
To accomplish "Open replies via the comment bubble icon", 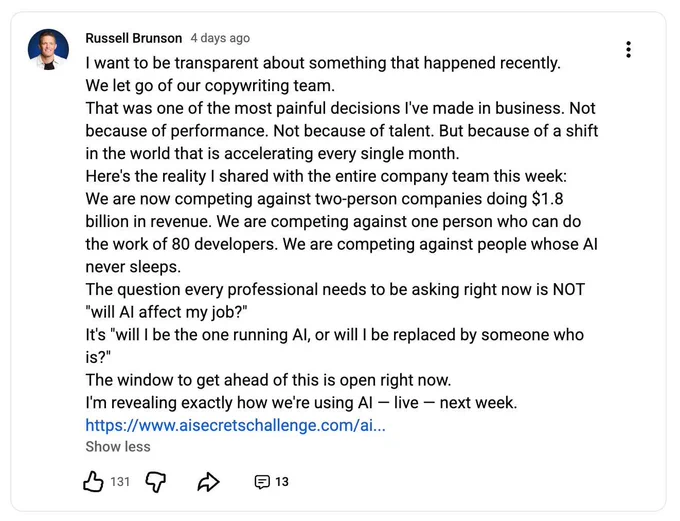I will (262, 482).
